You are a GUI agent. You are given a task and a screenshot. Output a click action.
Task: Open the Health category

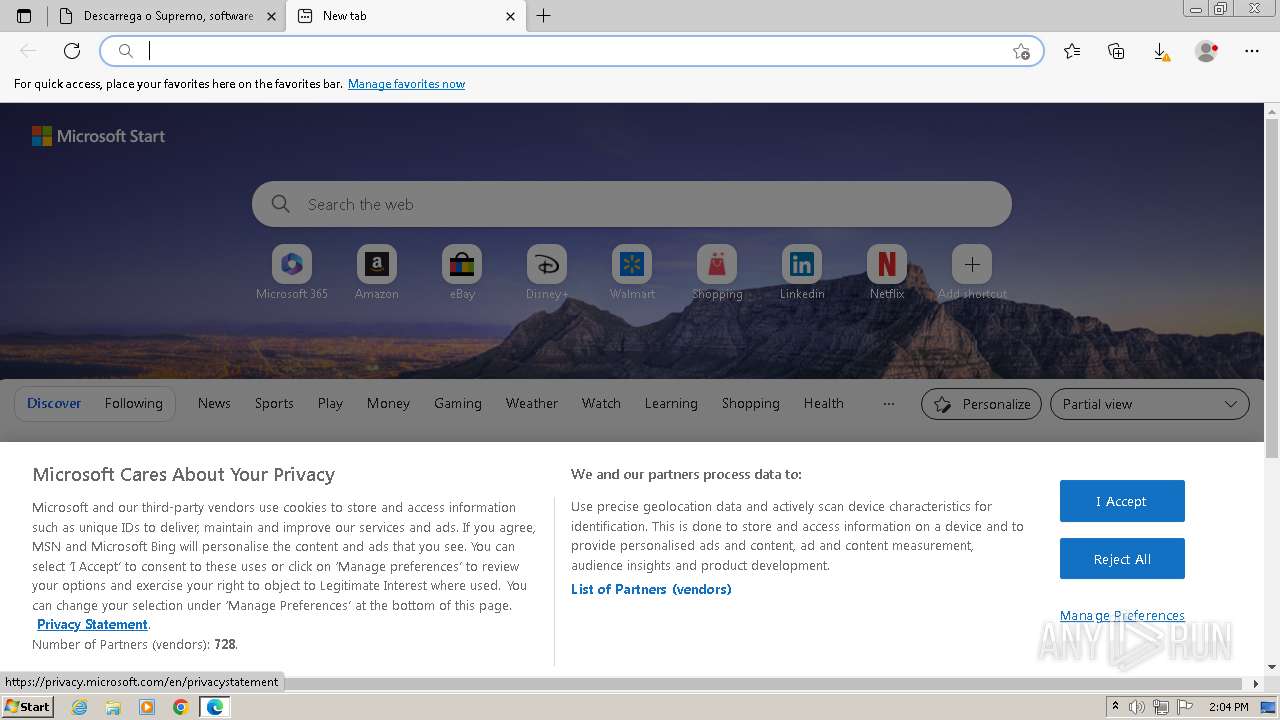[x=824, y=404]
